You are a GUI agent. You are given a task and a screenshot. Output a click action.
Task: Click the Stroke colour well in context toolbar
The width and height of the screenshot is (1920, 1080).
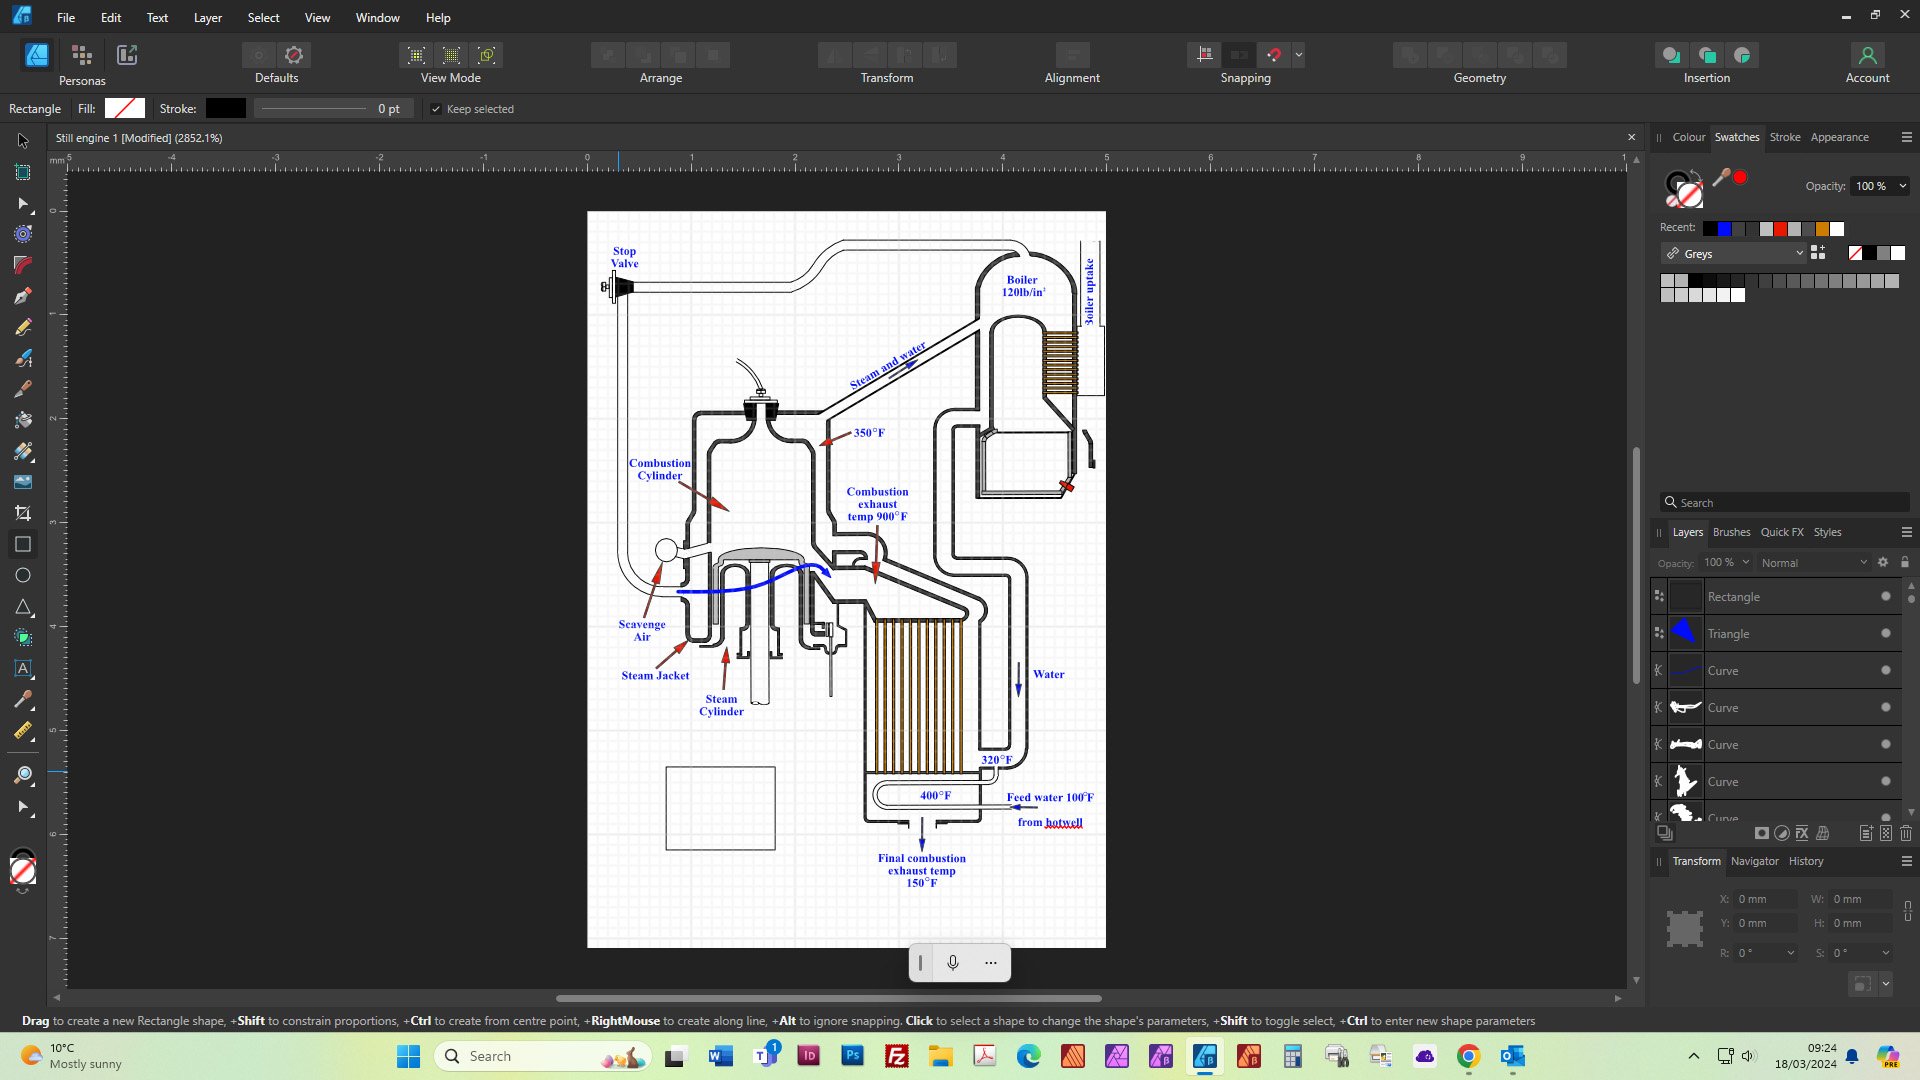point(226,109)
